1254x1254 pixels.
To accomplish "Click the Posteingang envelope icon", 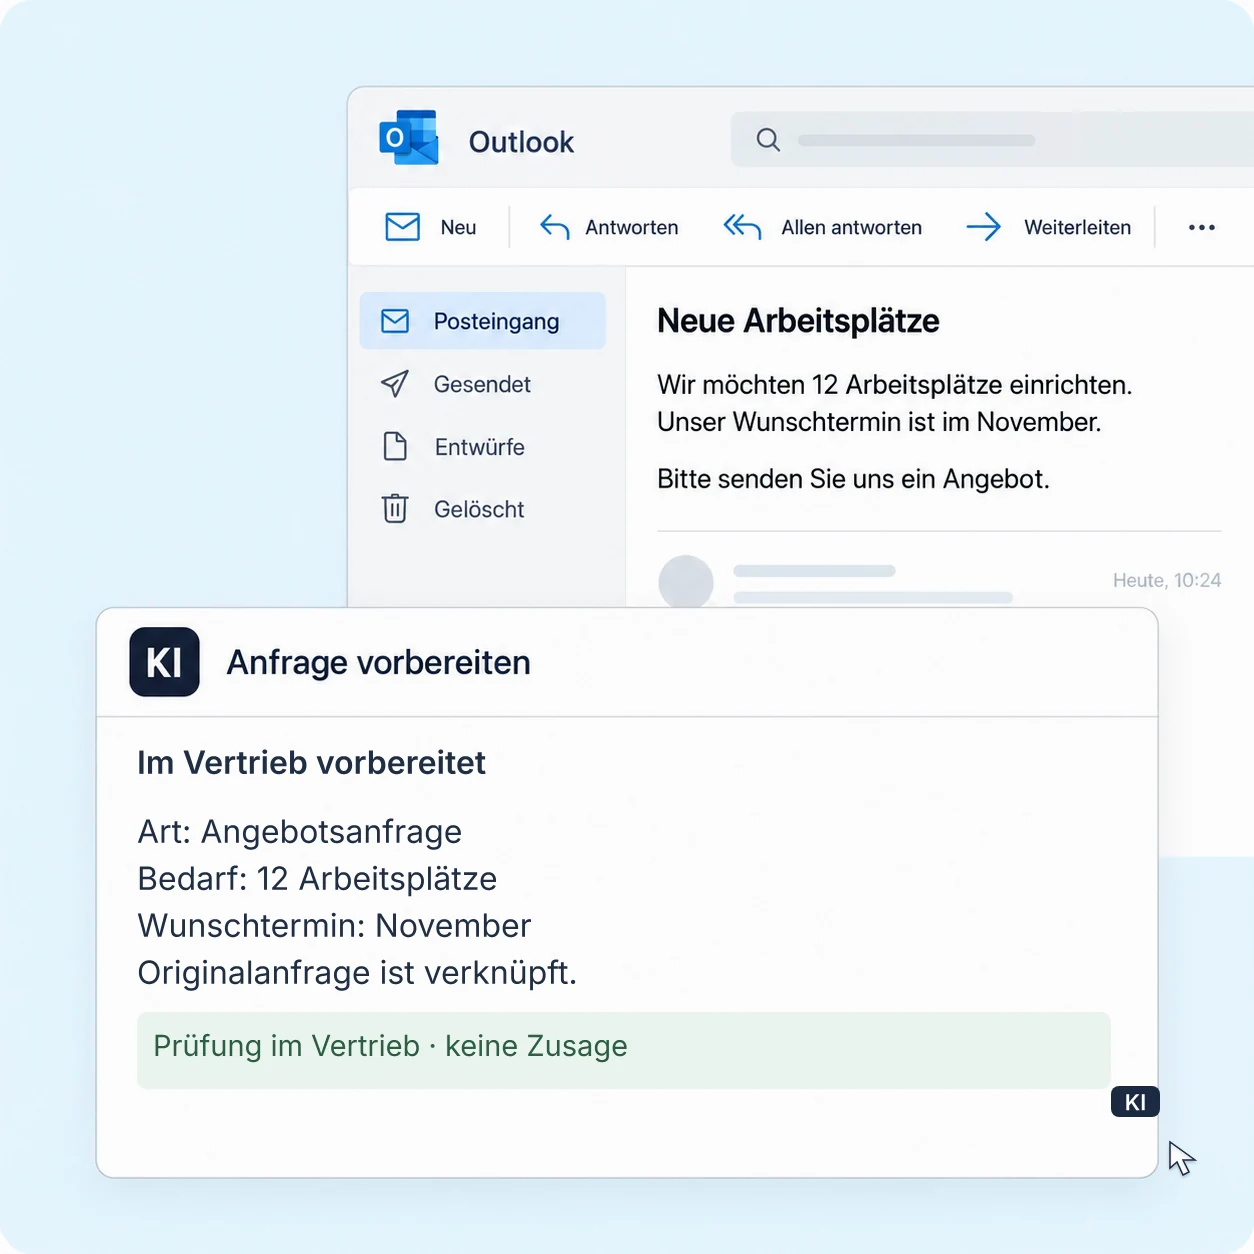I will (x=395, y=321).
